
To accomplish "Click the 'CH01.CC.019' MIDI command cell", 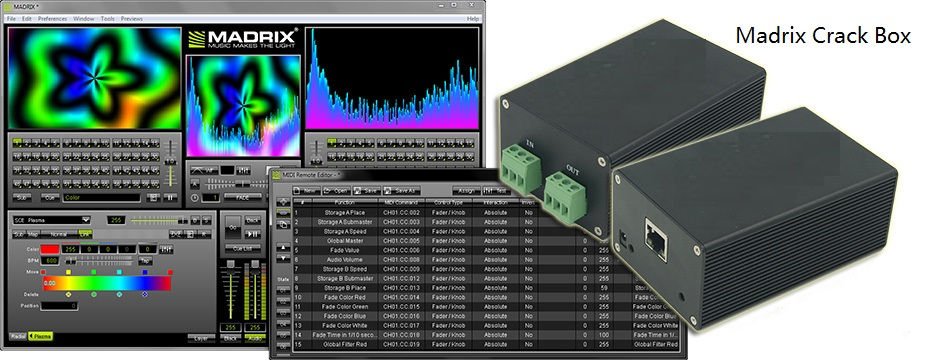I will tap(401, 345).
